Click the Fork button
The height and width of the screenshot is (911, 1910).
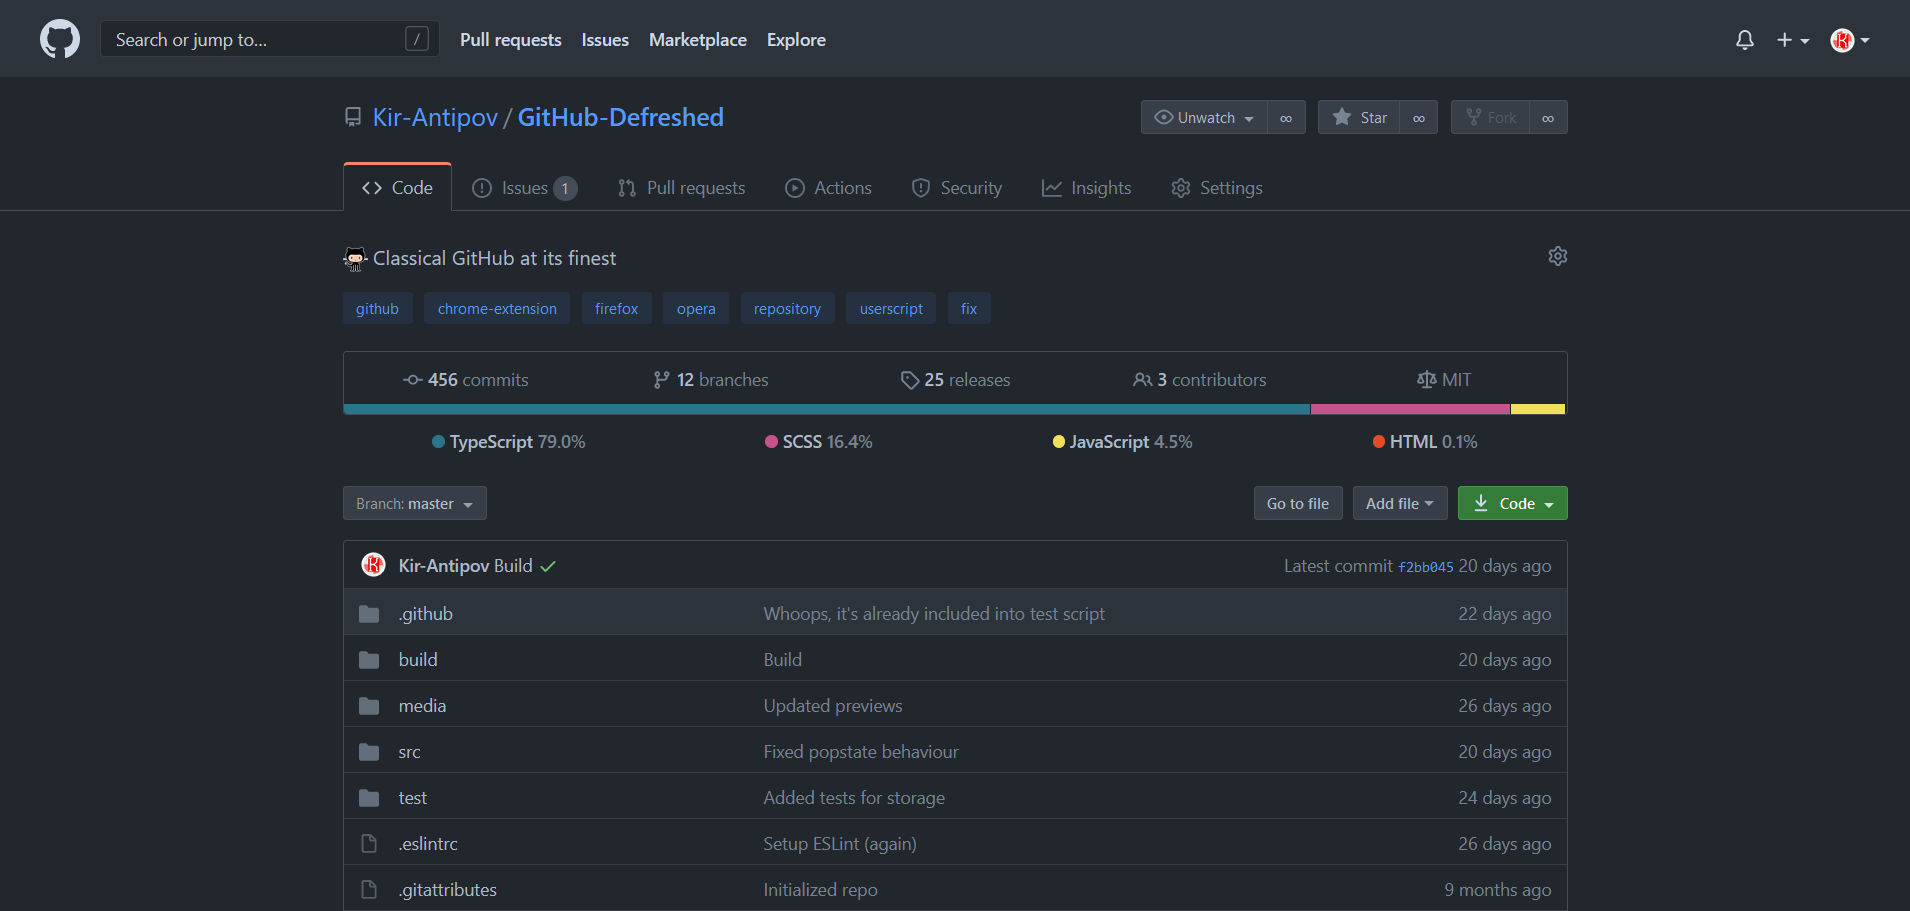1491,117
